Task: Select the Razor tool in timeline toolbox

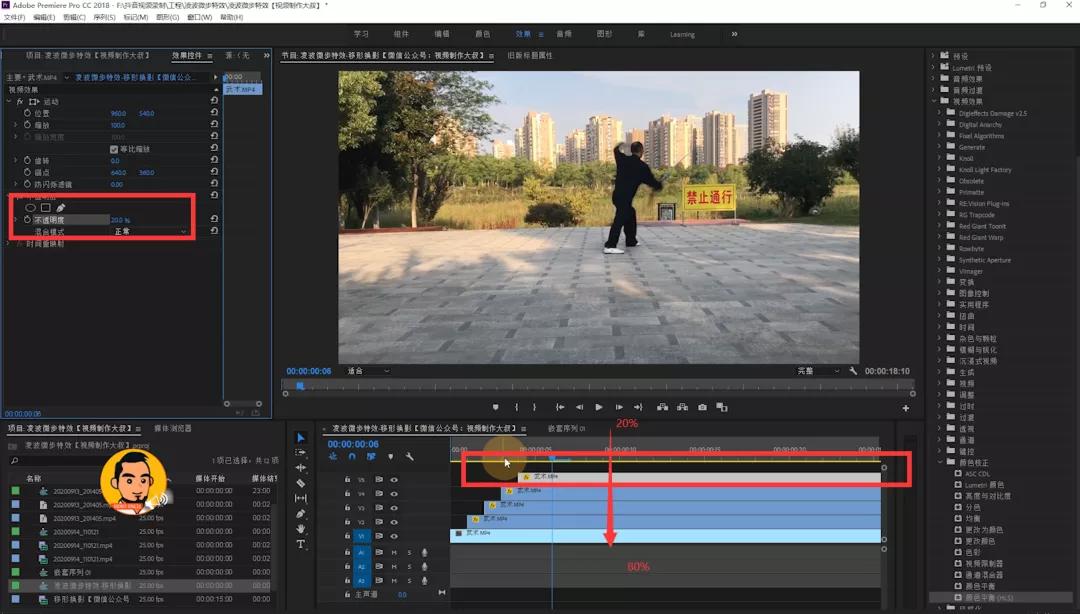Action: 301,483
